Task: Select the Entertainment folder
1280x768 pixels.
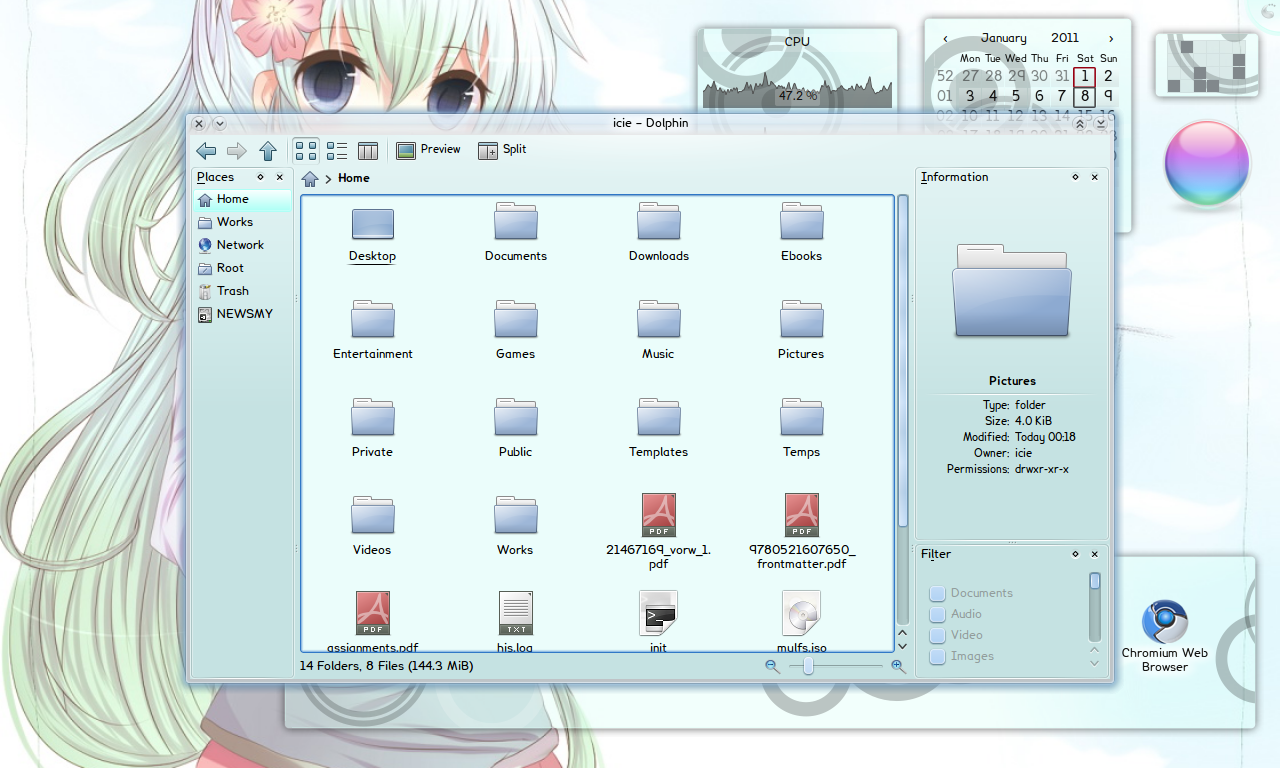Action: [x=373, y=331]
